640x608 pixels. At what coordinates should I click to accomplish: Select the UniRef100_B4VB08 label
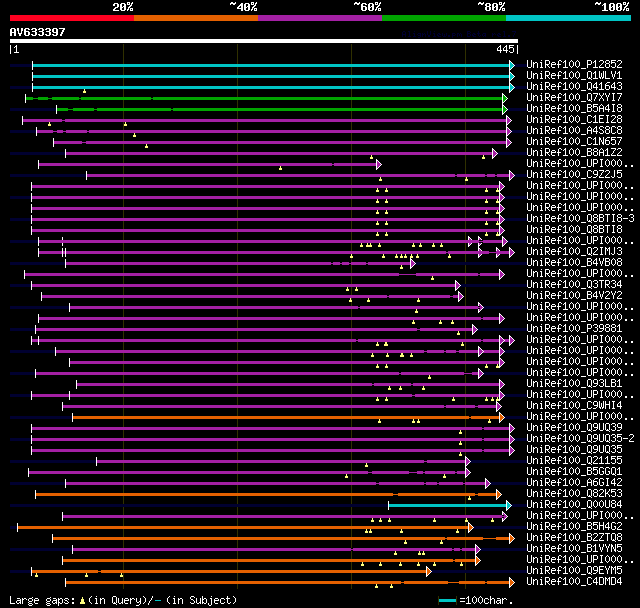tap(574, 263)
